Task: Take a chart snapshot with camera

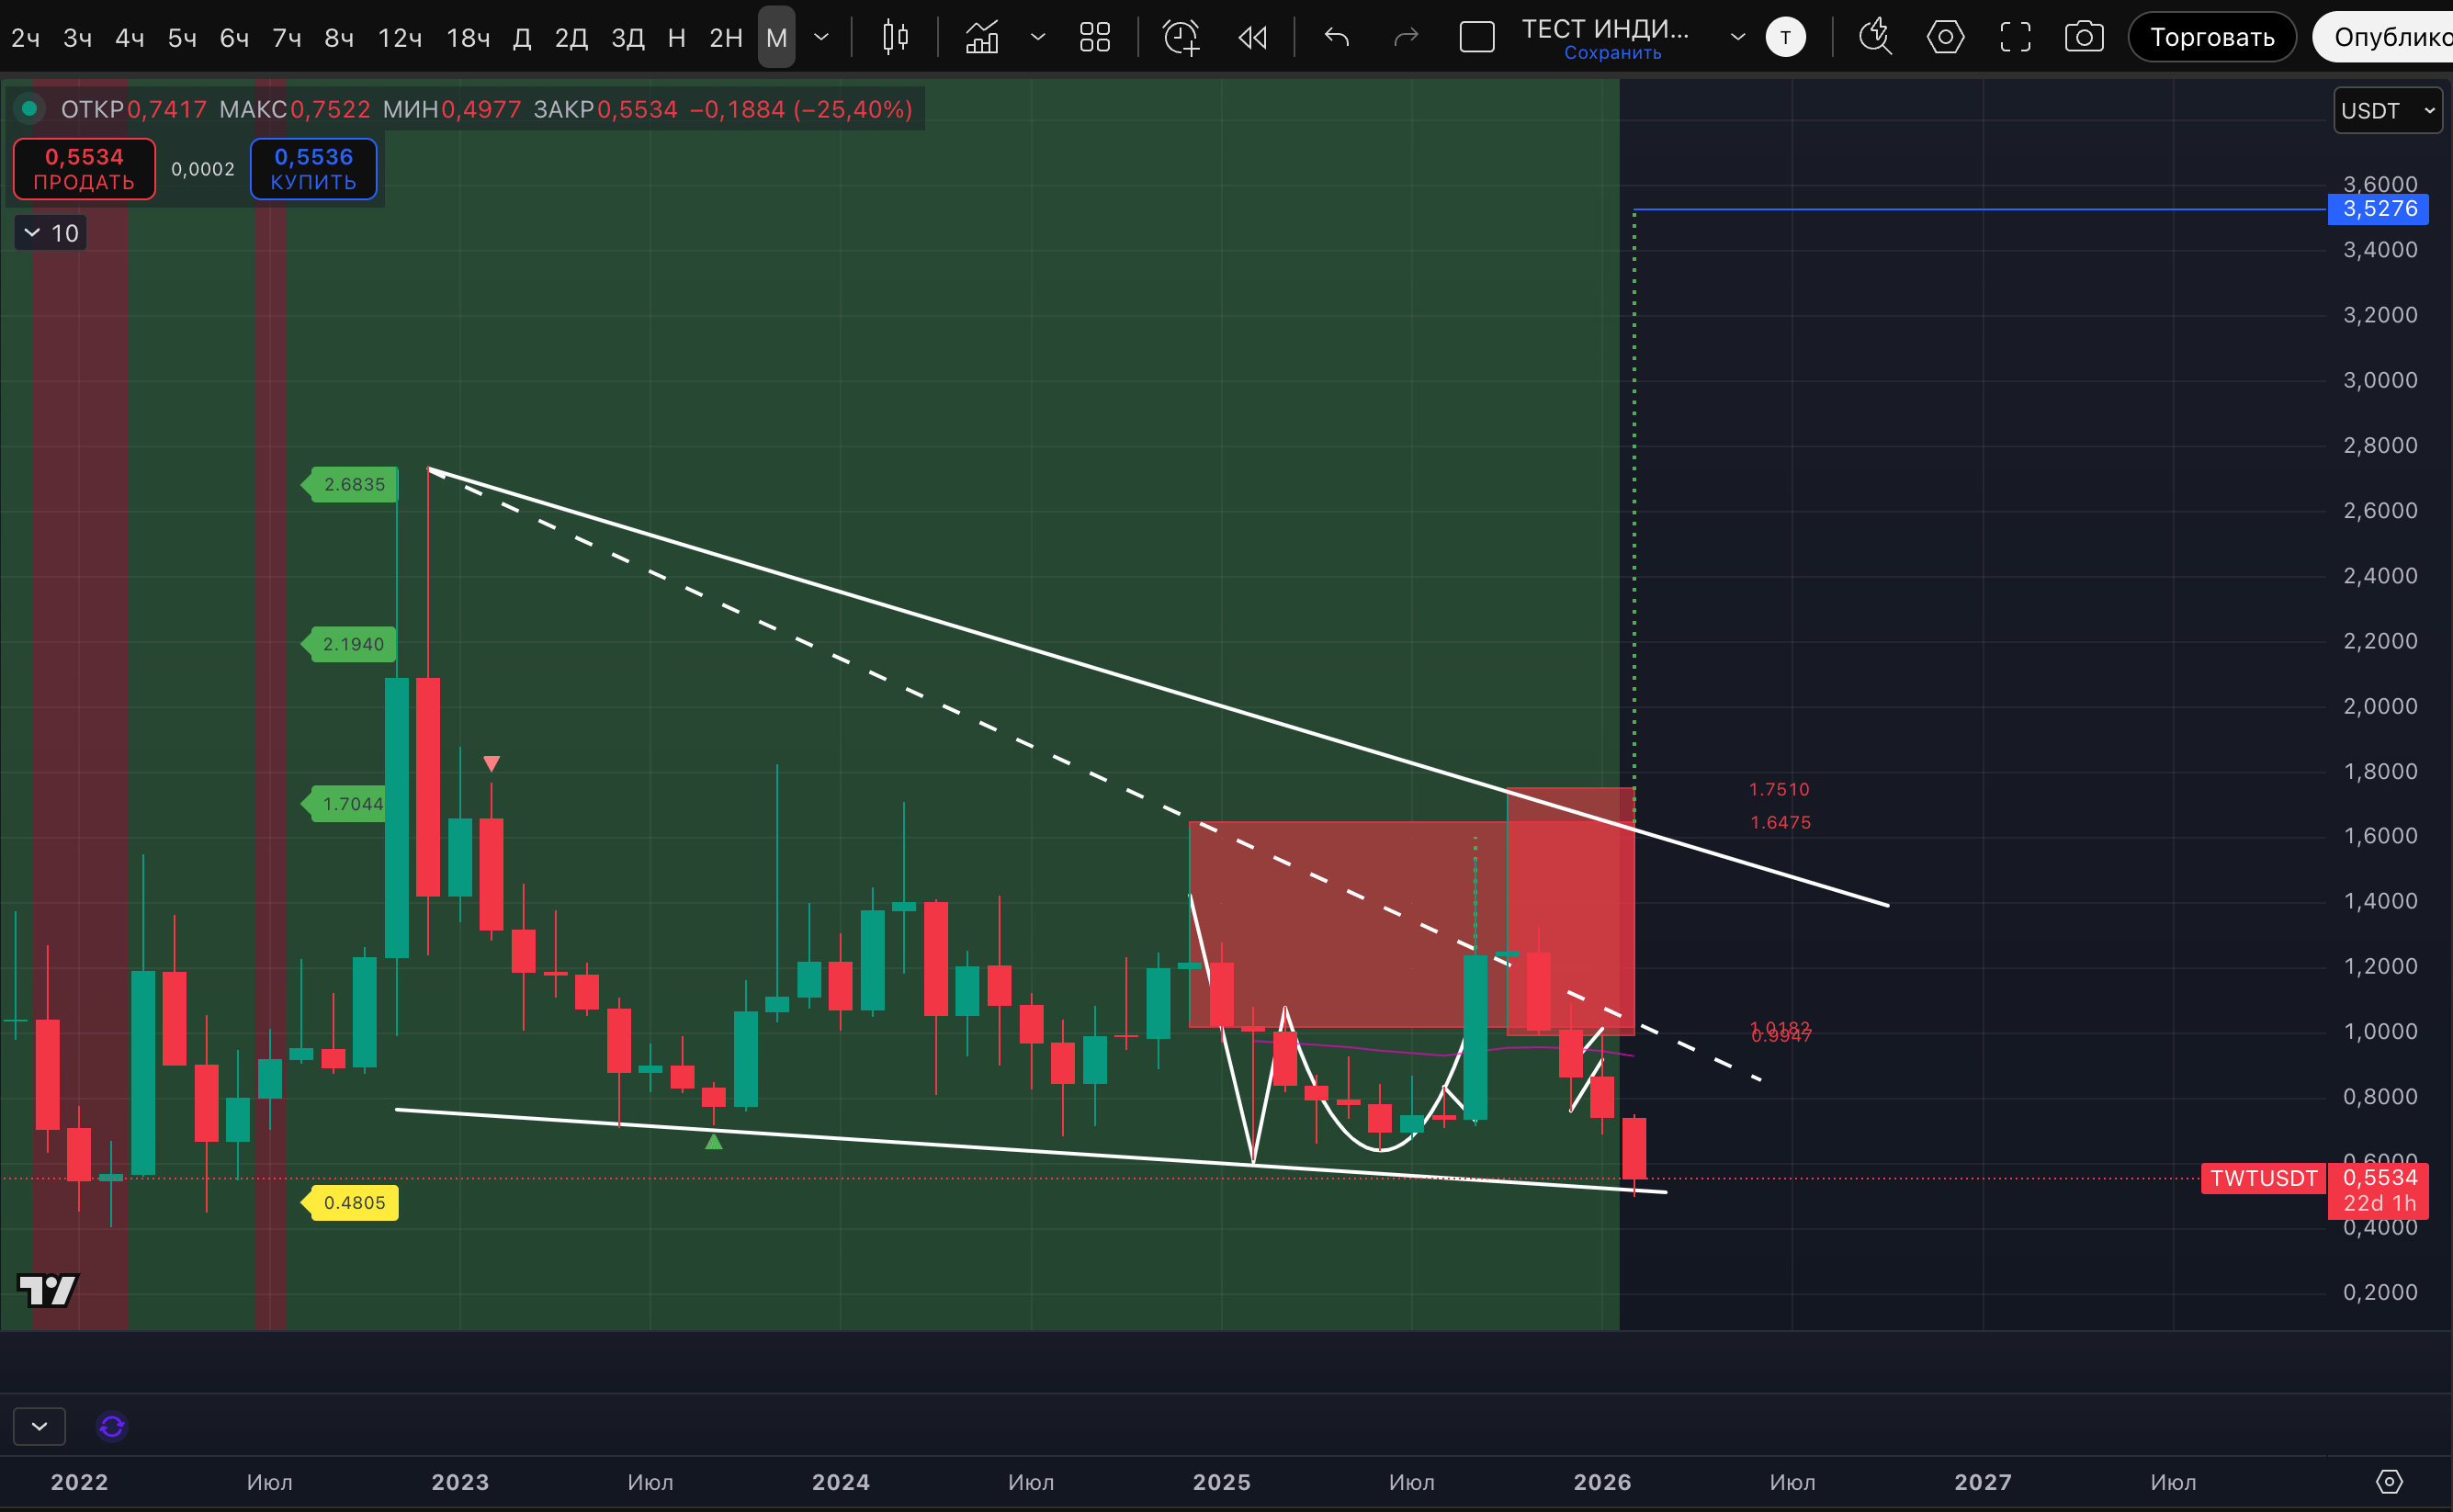Action: [2084, 38]
